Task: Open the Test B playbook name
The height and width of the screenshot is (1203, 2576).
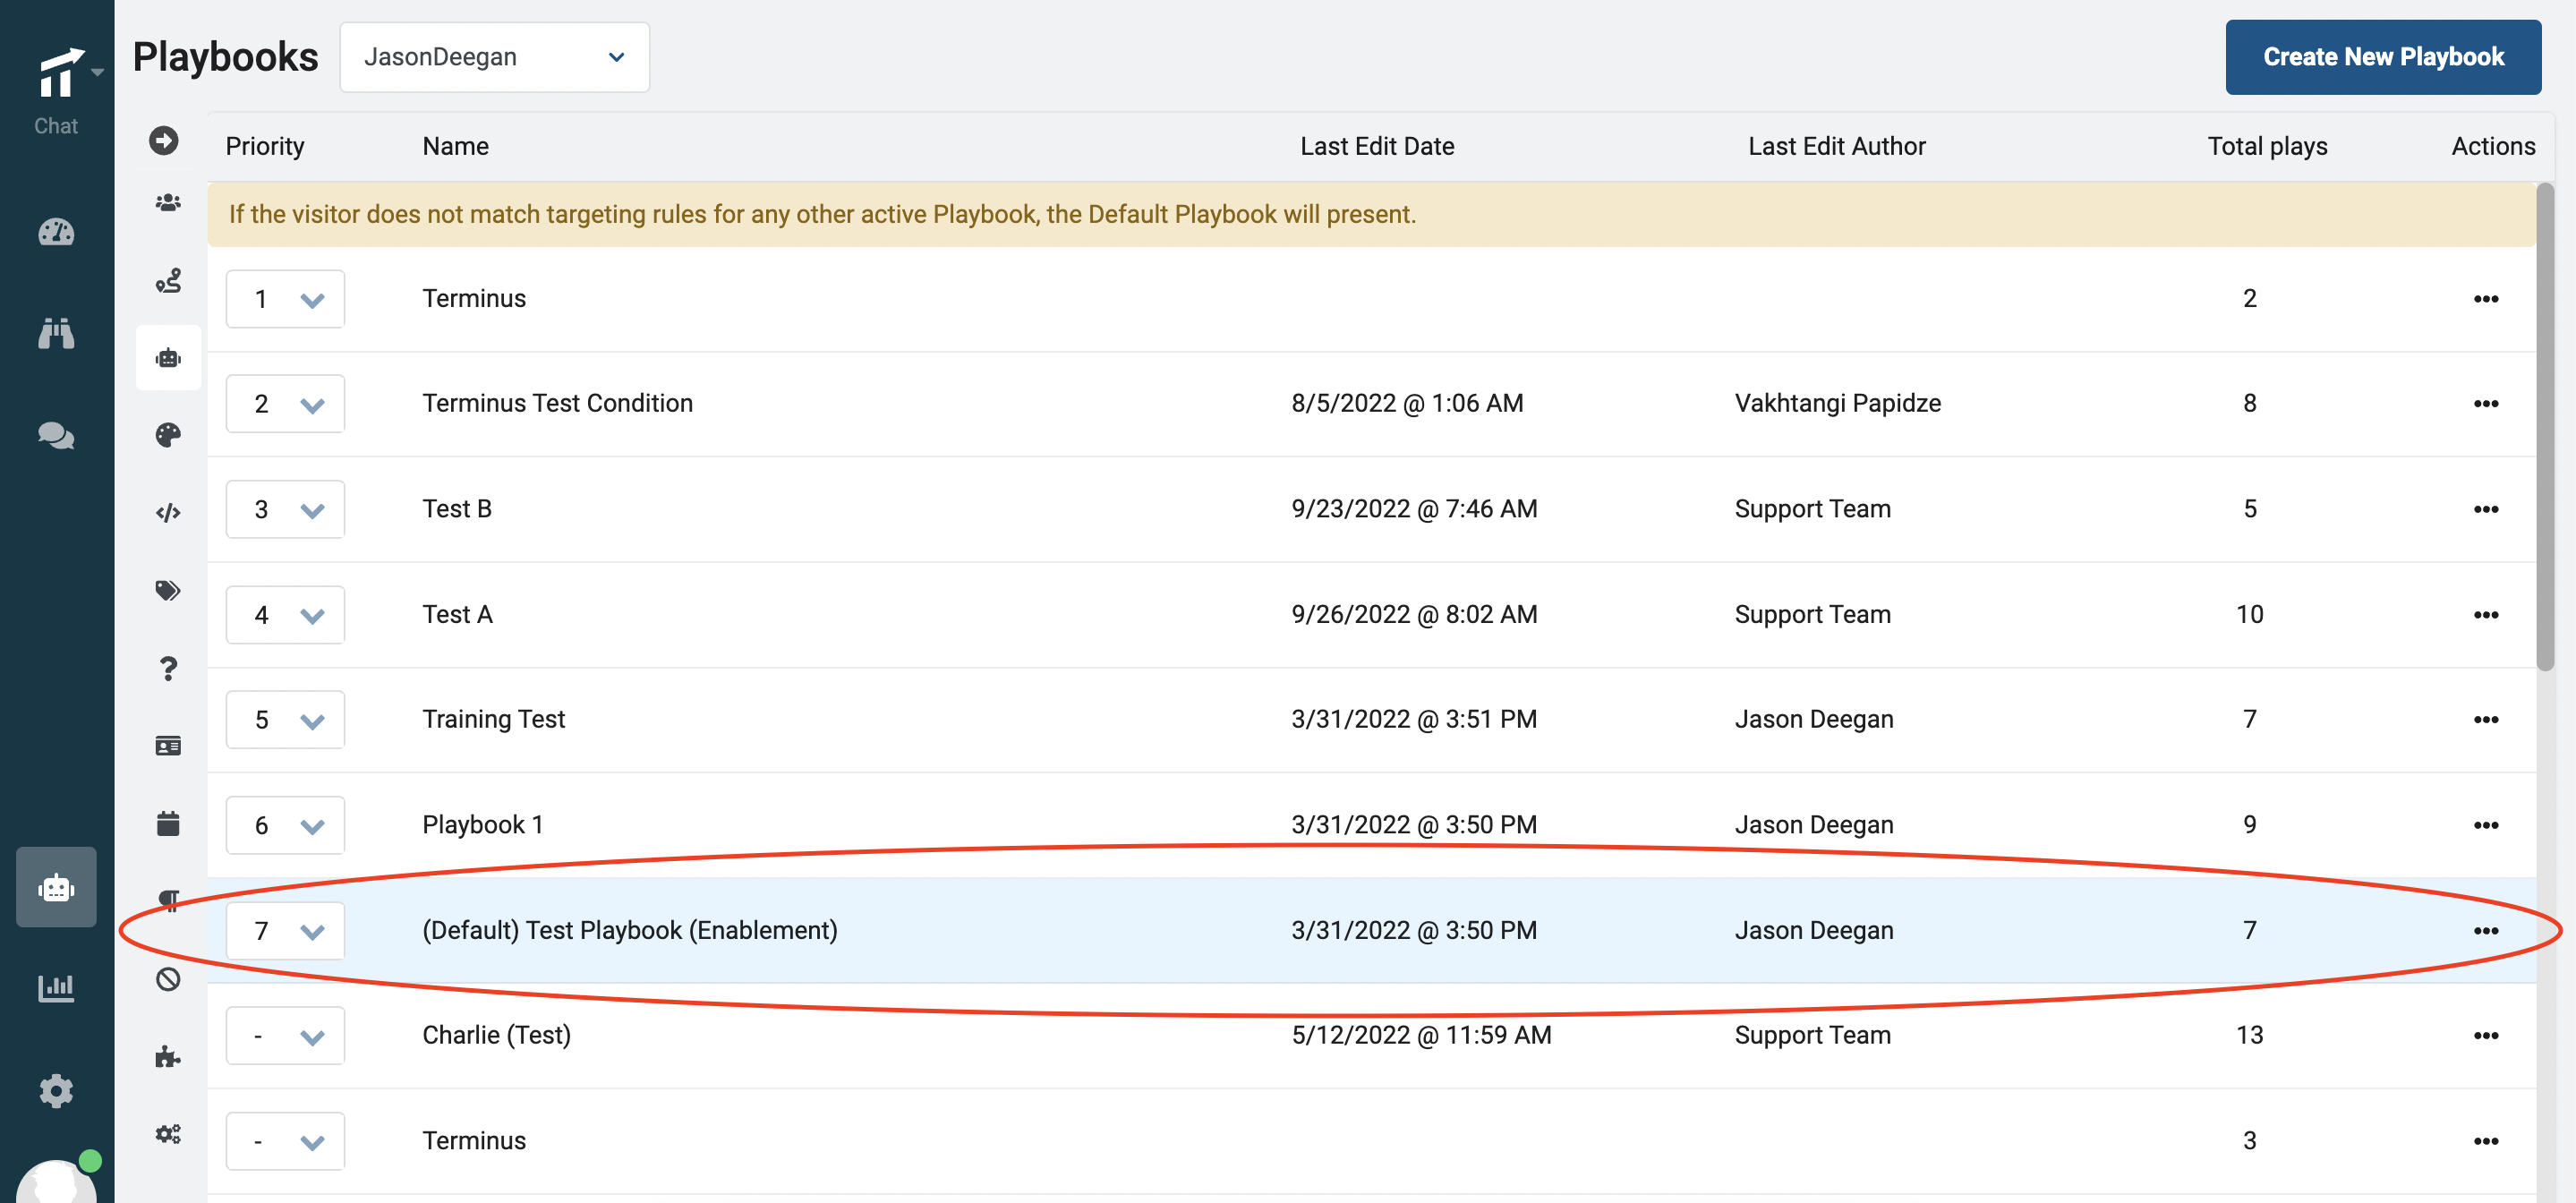Action: pyautogui.click(x=457, y=509)
